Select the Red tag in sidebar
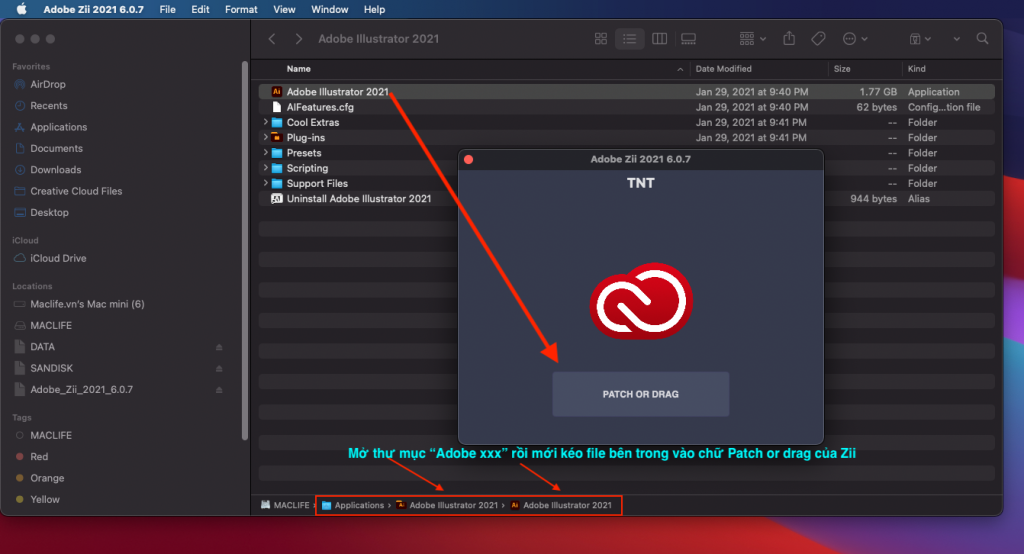The height and width of the screenshot is (554, 1024). (38, 457)
